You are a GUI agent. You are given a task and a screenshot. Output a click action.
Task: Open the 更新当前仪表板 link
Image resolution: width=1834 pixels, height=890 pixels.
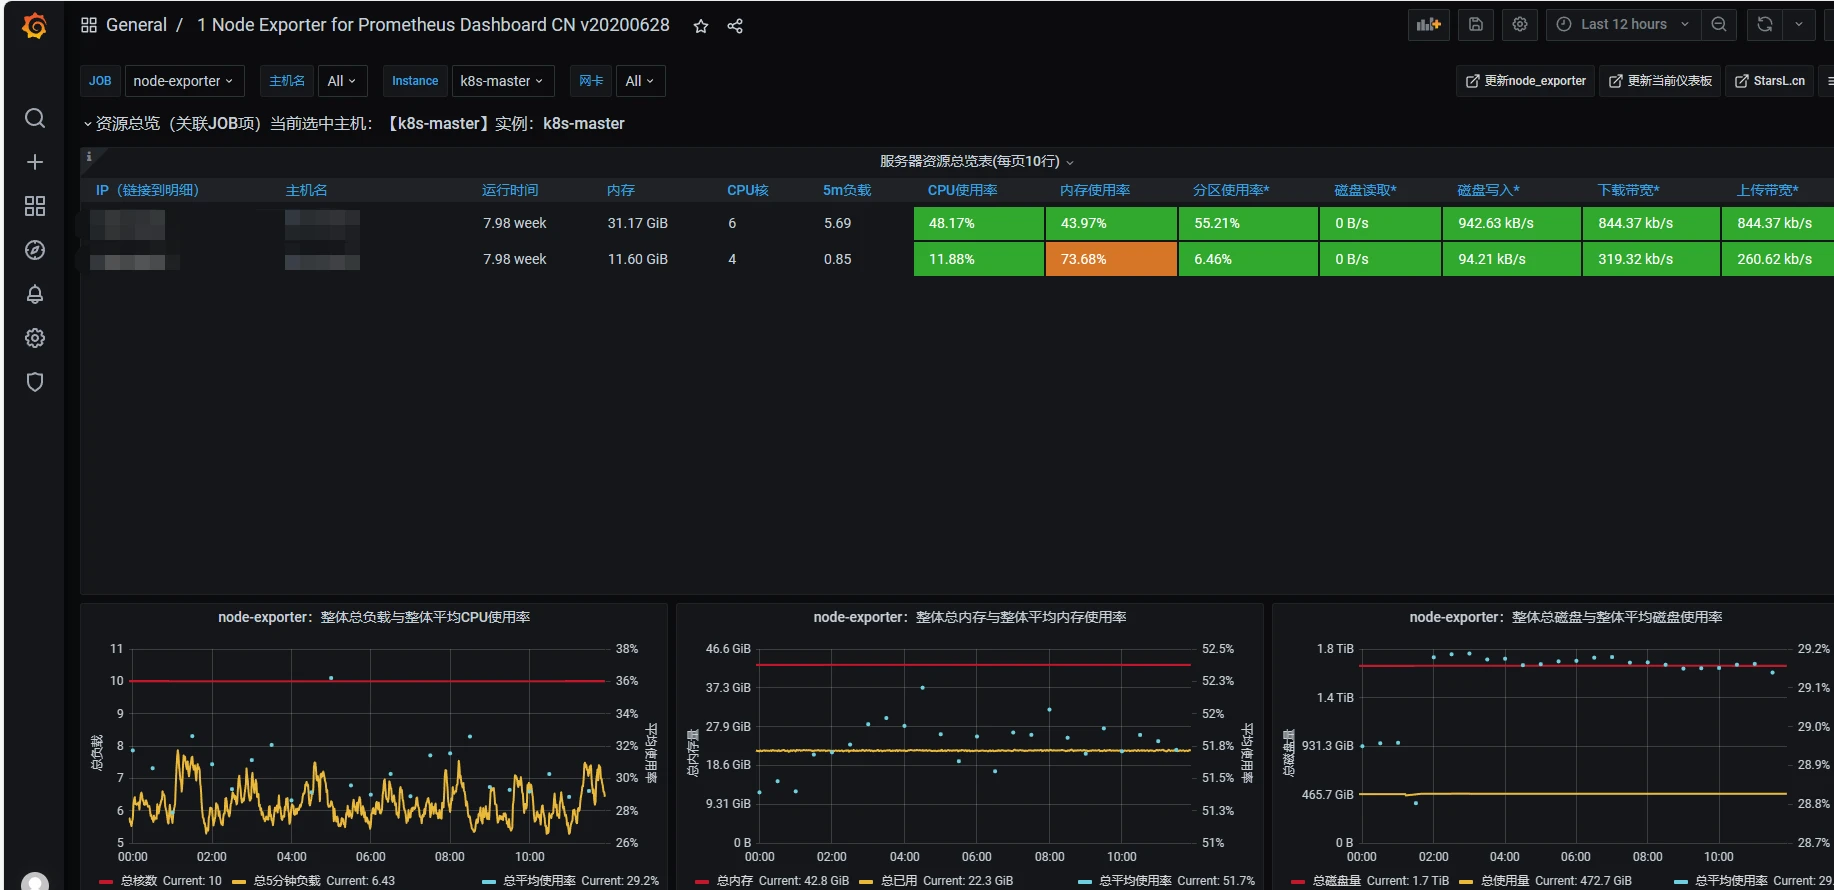(1661, 81)
